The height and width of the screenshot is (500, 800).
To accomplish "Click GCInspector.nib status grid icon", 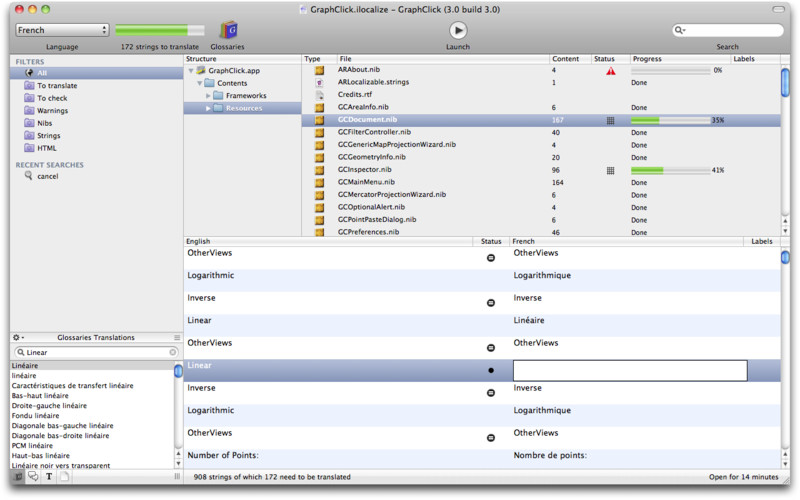I will click(610, 170).
